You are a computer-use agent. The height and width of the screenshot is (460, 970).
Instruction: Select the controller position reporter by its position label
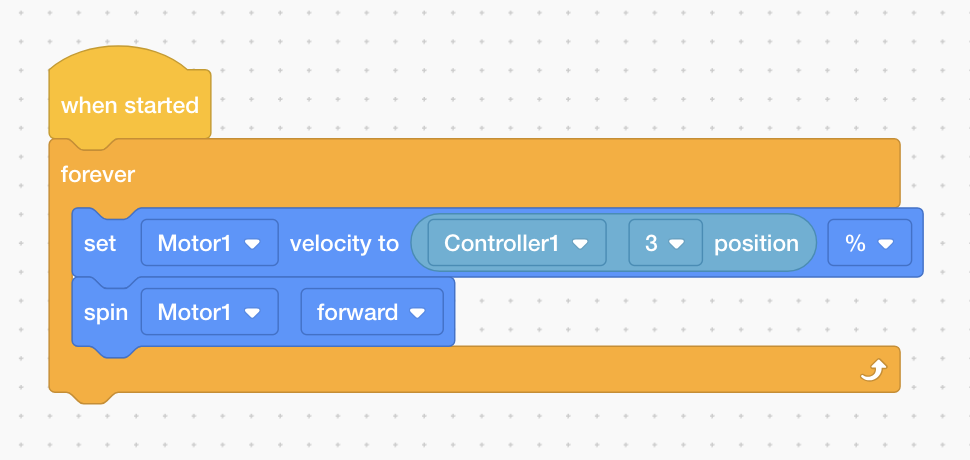click(x=757, y=244)
